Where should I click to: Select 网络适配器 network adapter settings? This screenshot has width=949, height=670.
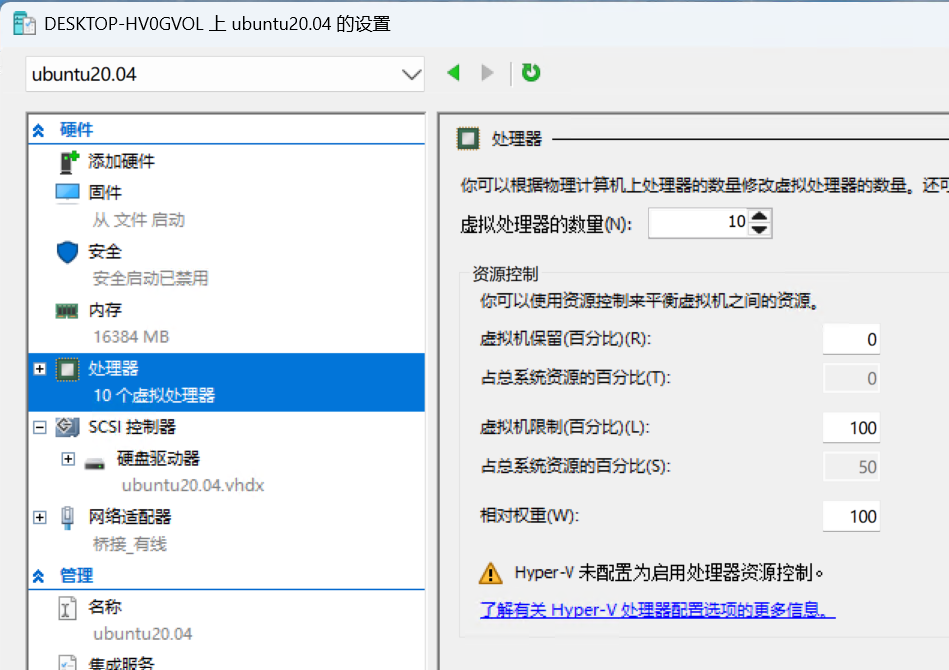coord(130,517)
